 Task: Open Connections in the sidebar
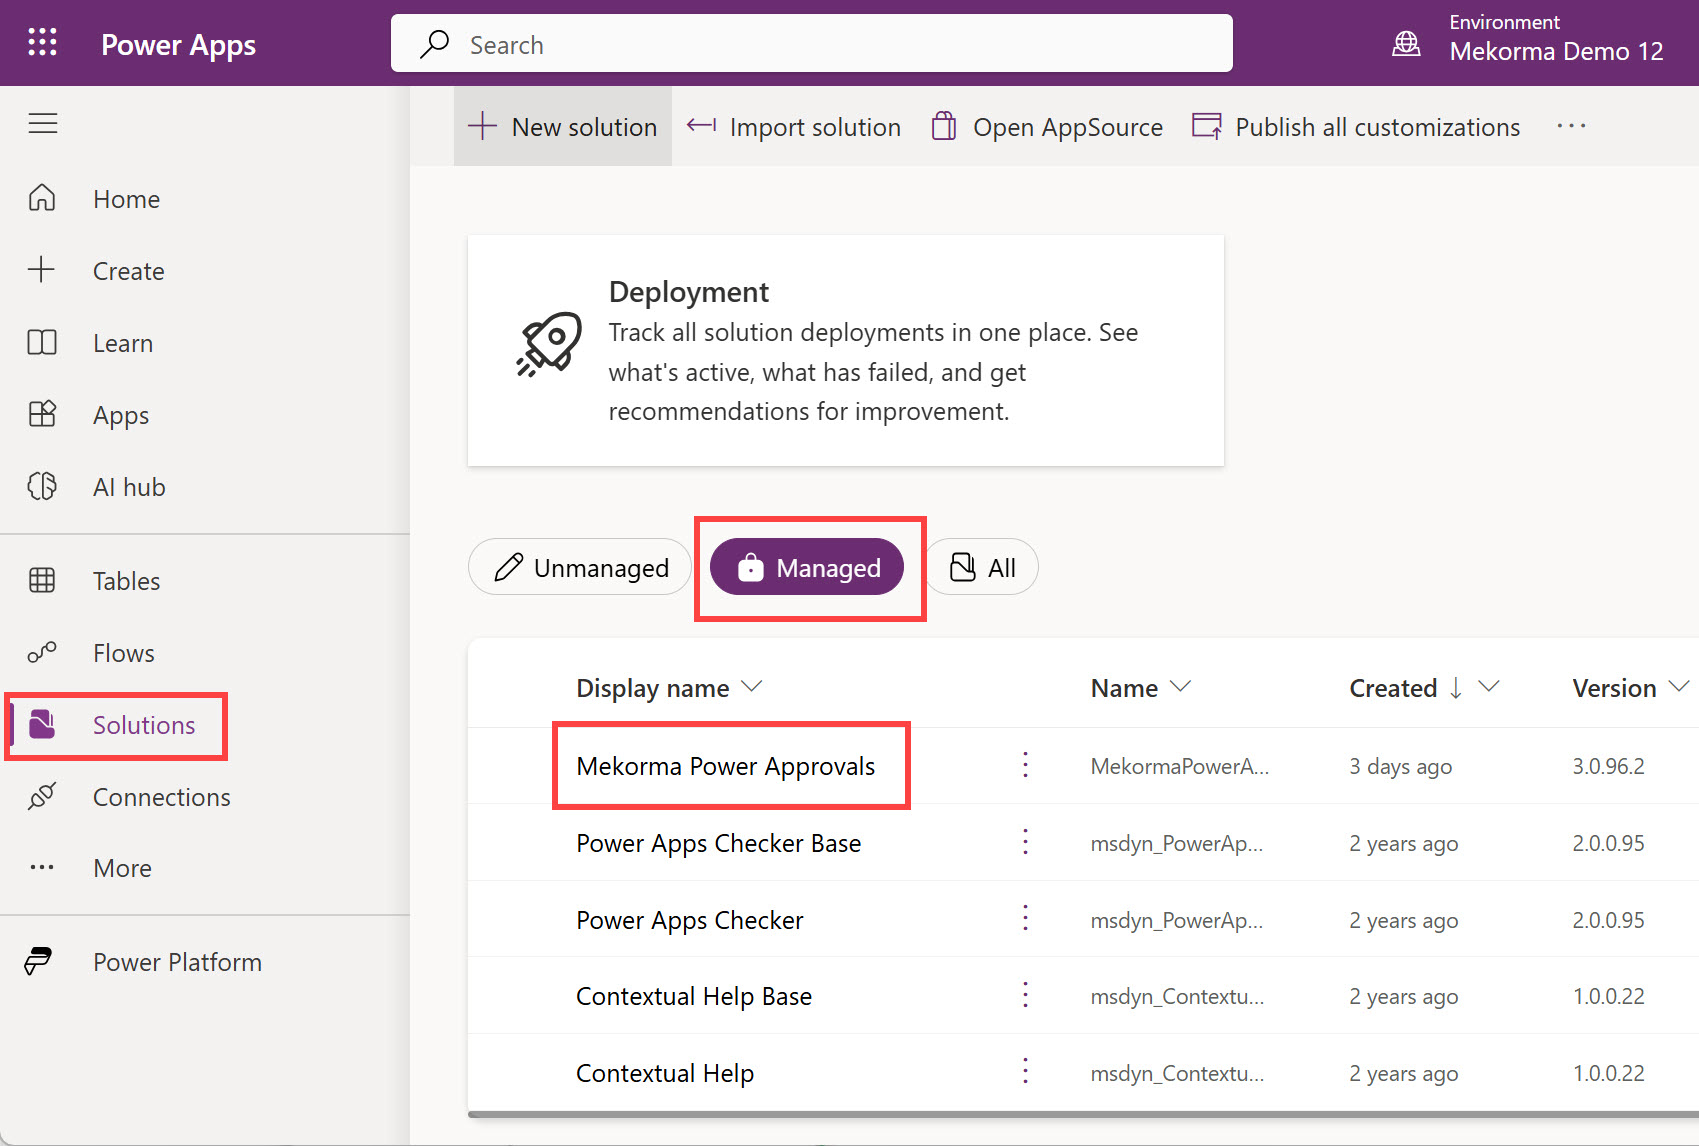pos(161,797)
